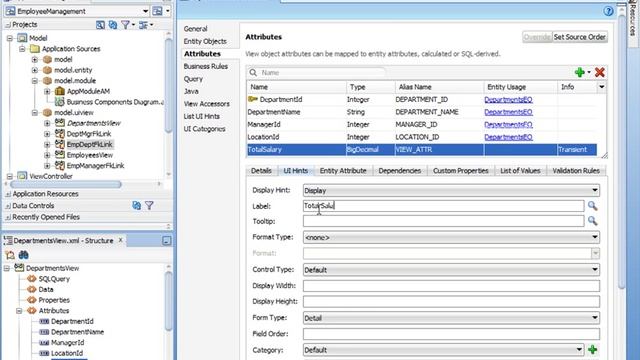Add new category with green plus icon
Screen dimensions: 640x360
point(593,350)
